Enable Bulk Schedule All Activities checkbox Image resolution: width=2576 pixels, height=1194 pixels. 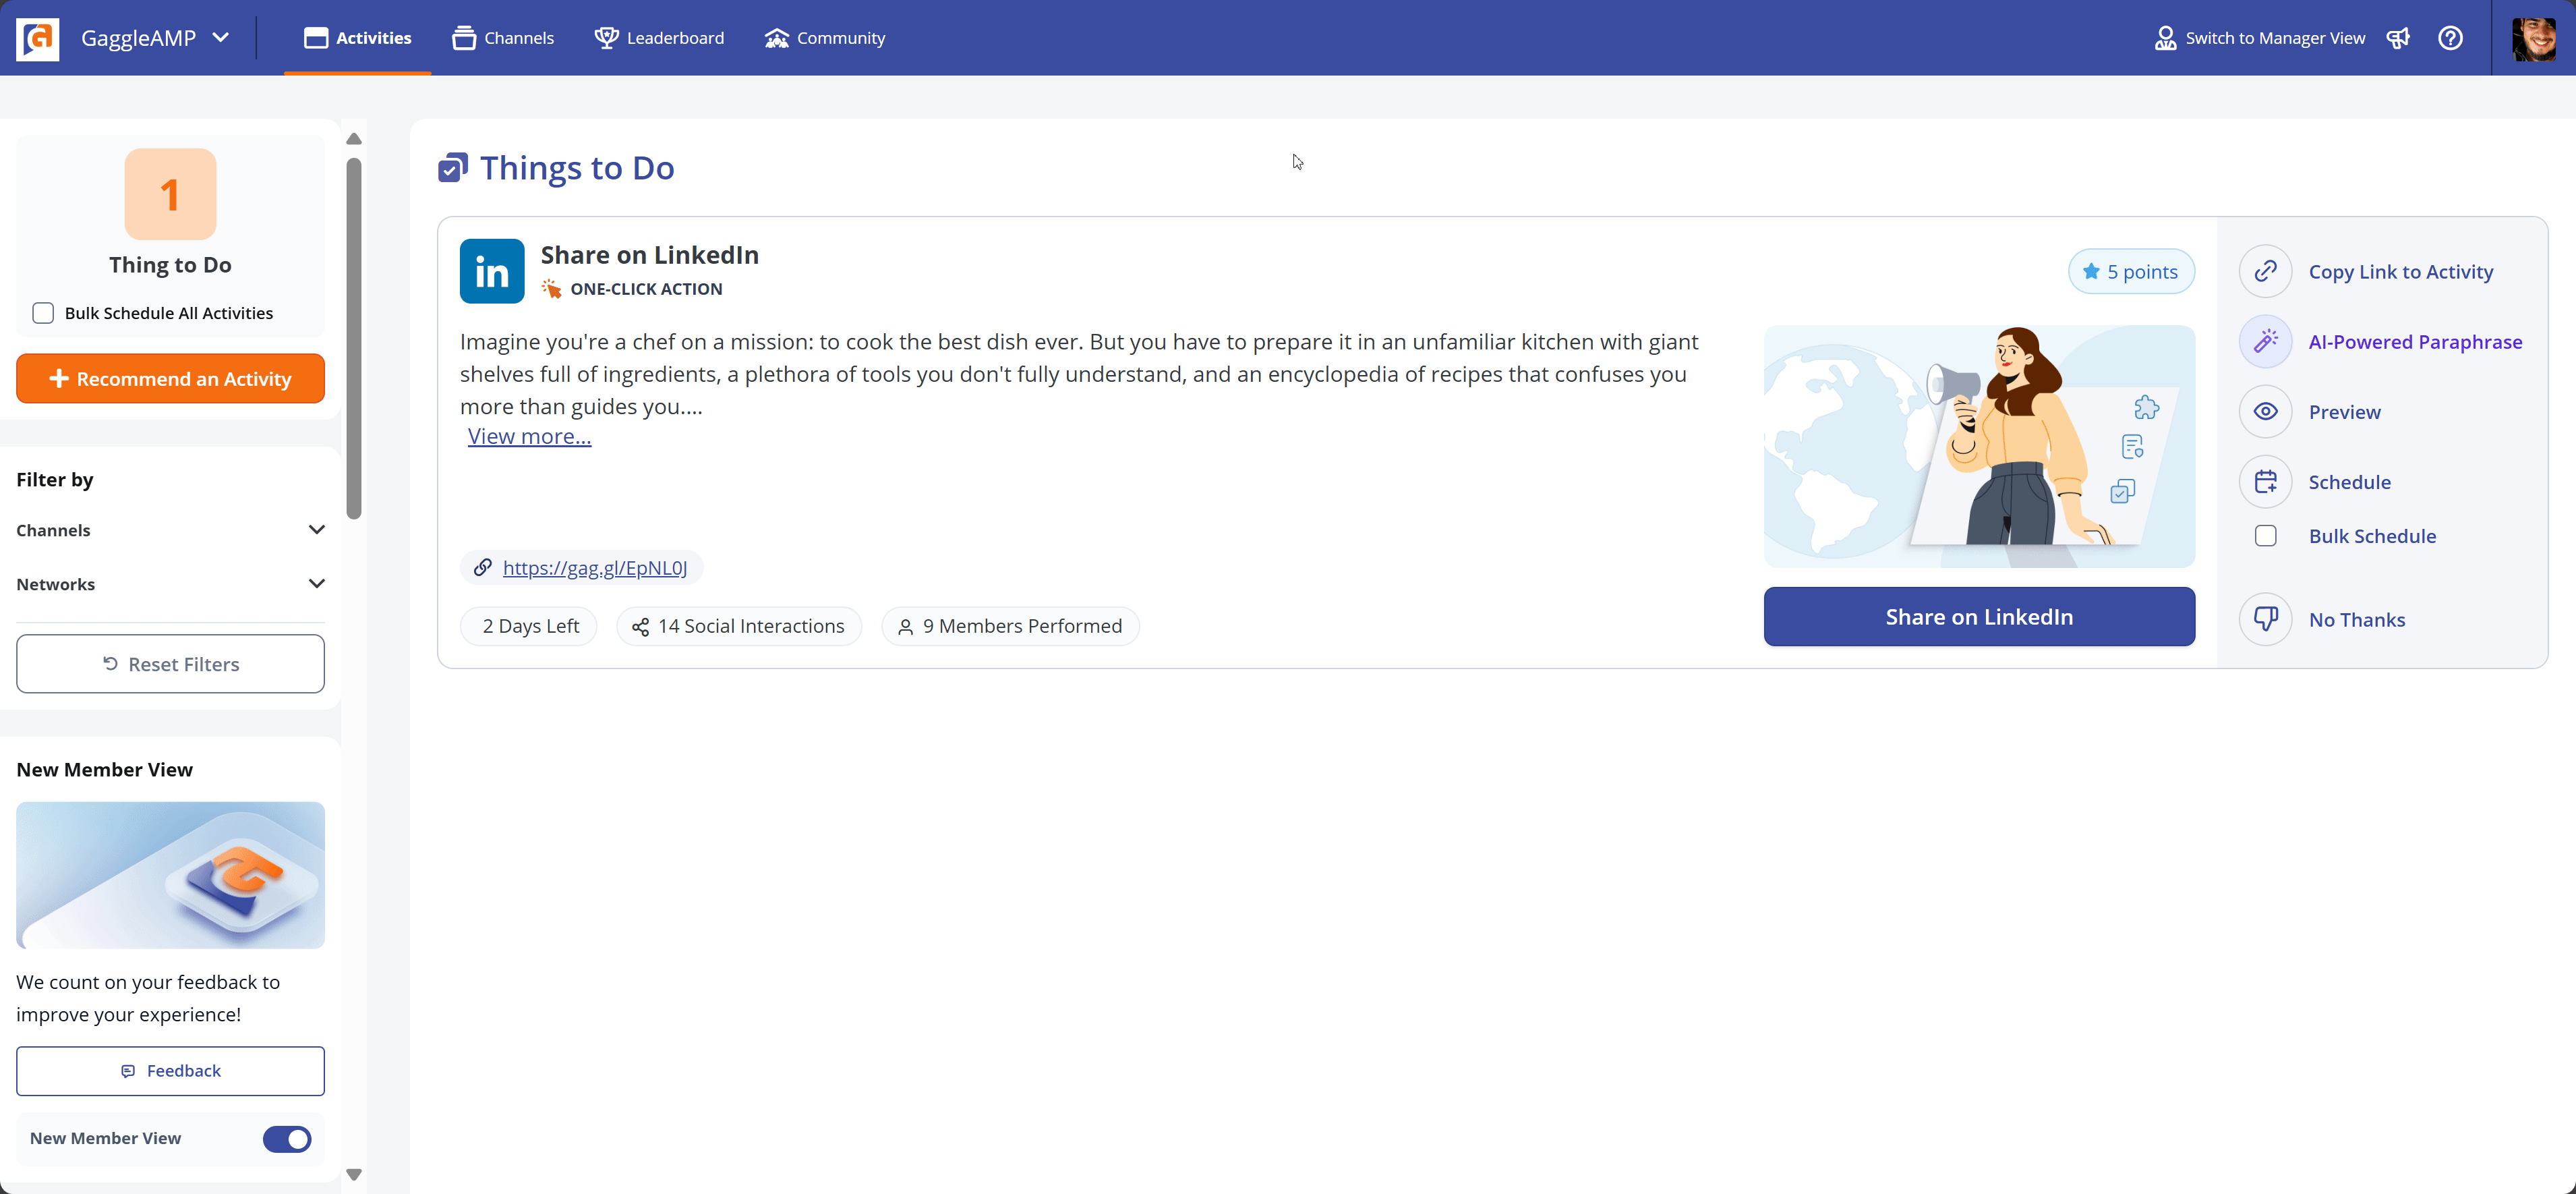pyautogui.click(x=45, y=312)
